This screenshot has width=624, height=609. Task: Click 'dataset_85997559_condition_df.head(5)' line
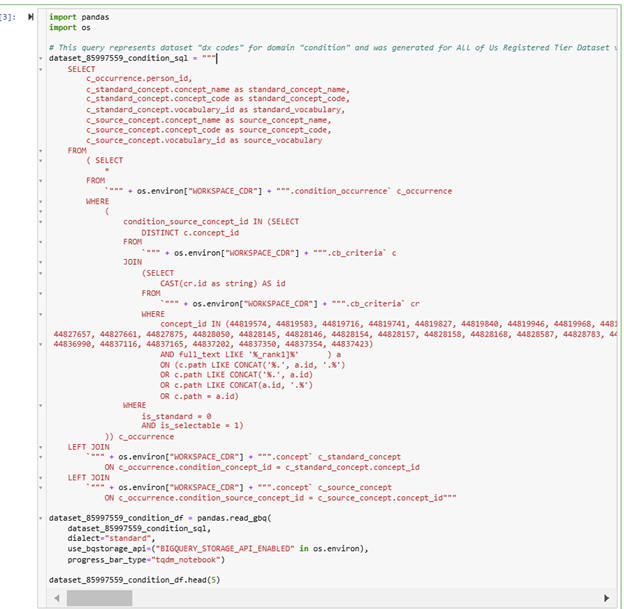click(x=135, y=580)
